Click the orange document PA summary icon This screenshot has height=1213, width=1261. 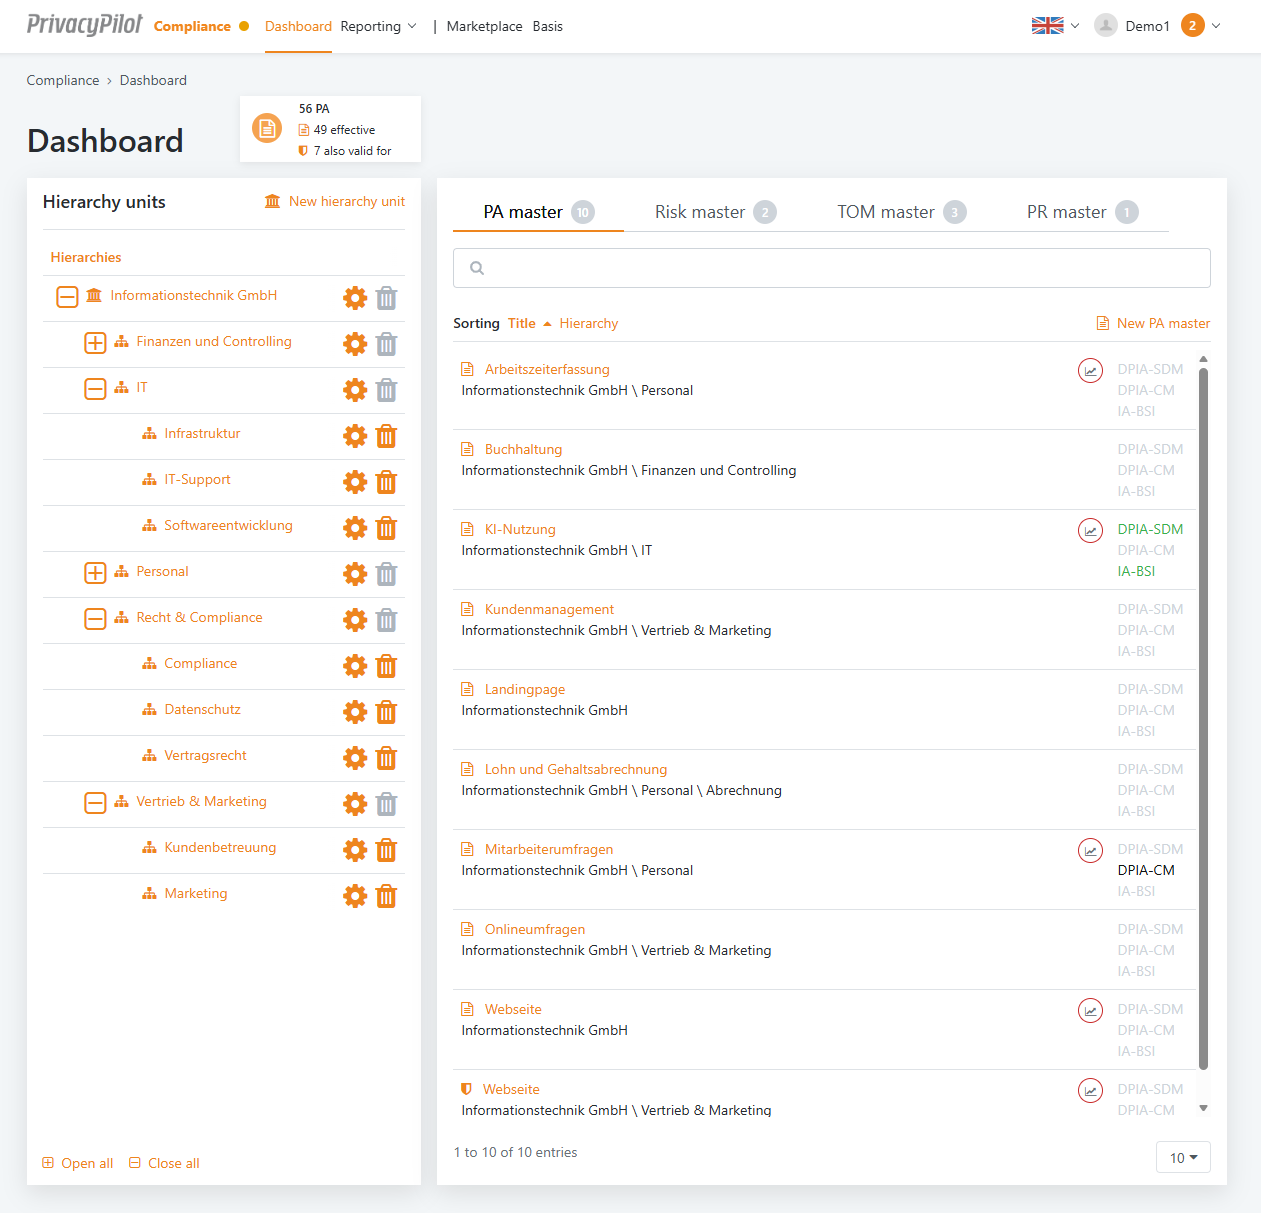tap(267, 128)
